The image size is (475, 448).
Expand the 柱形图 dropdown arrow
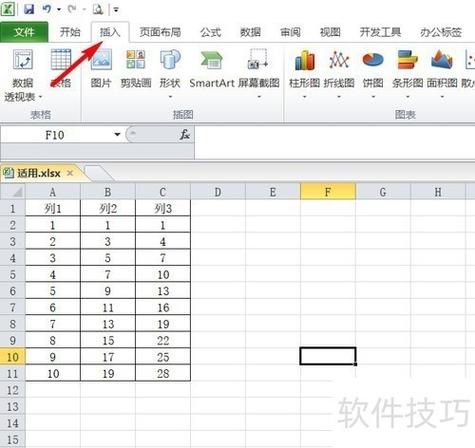click(304, 97)
